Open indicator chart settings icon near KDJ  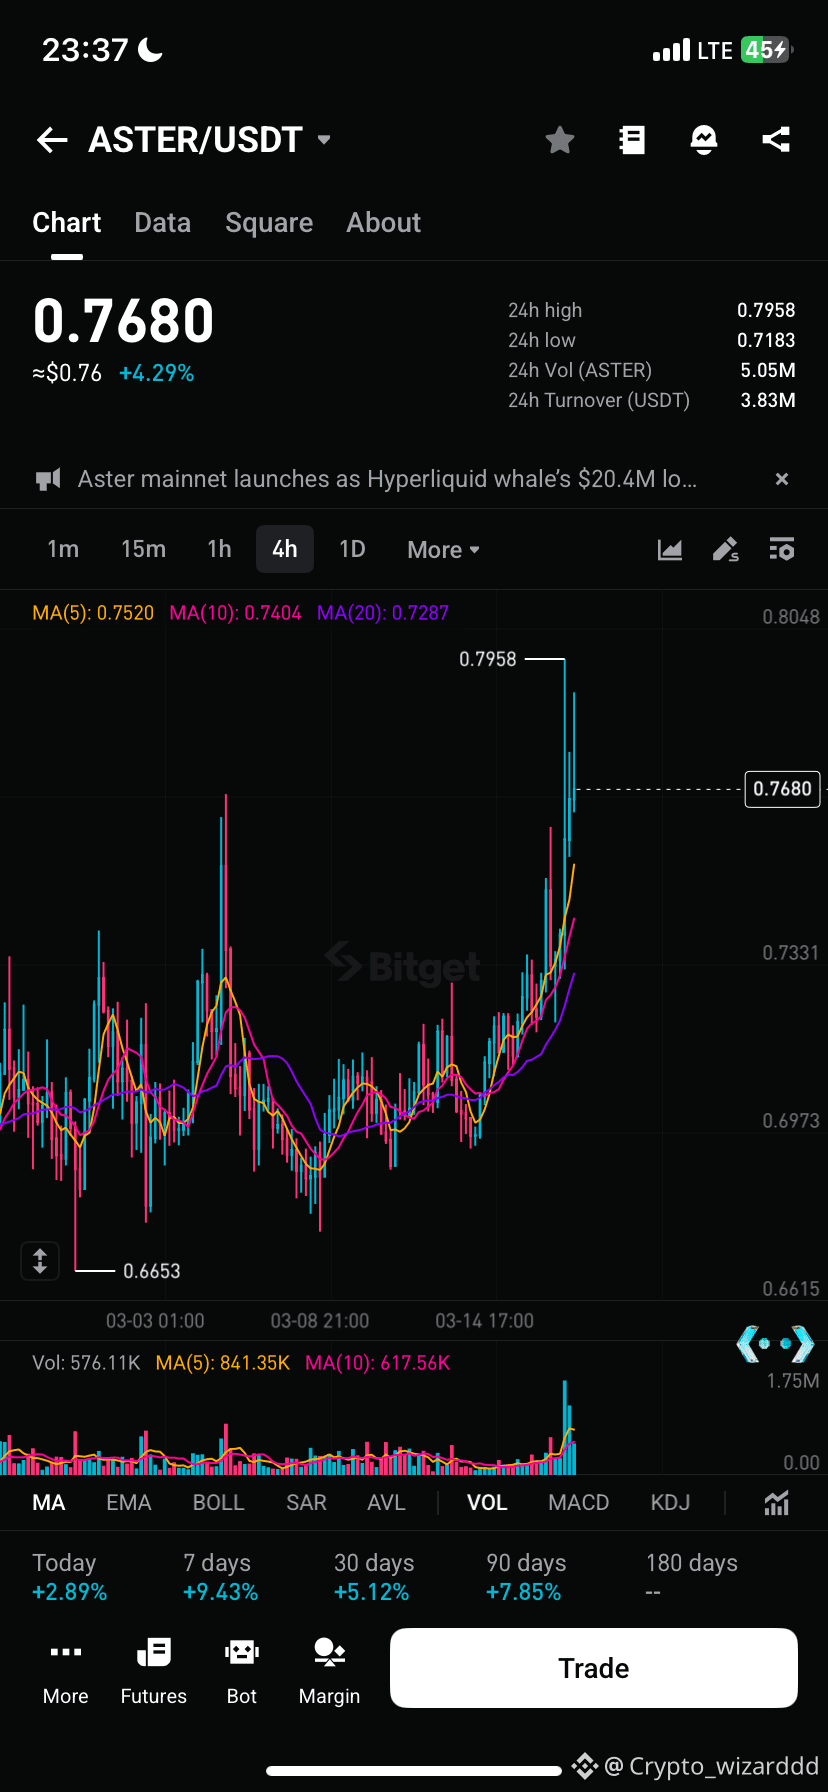[777, 1503]
